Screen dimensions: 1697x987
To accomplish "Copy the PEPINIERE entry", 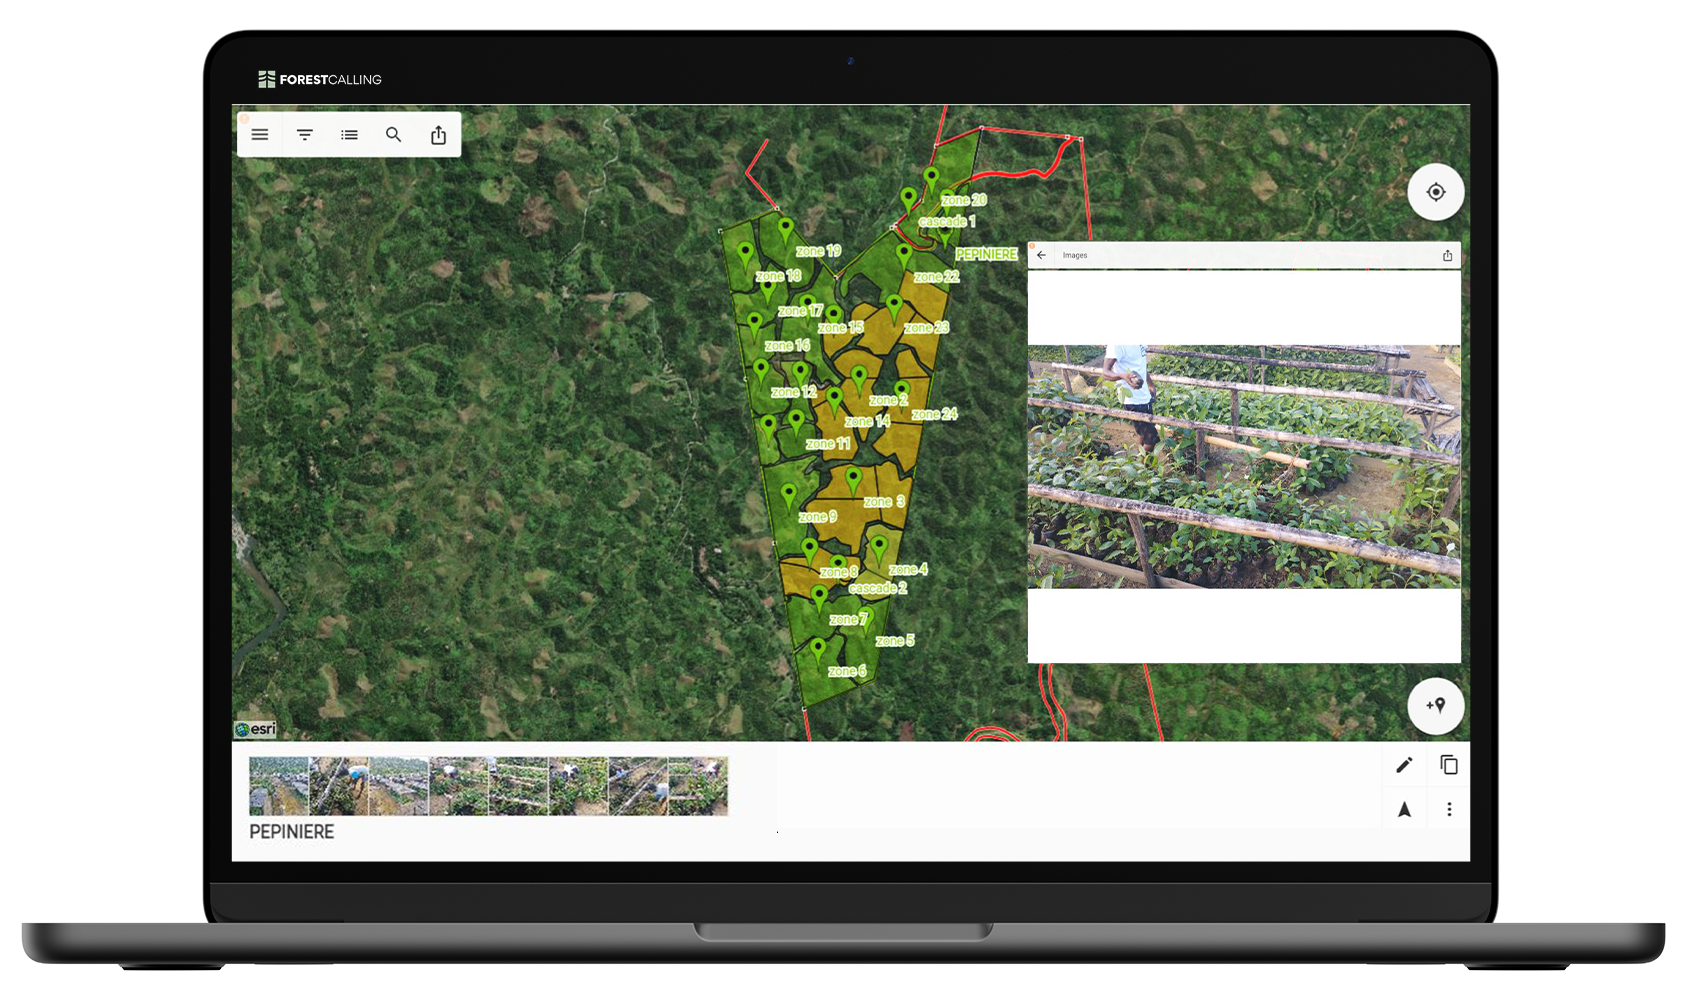I will [1448, 765].
